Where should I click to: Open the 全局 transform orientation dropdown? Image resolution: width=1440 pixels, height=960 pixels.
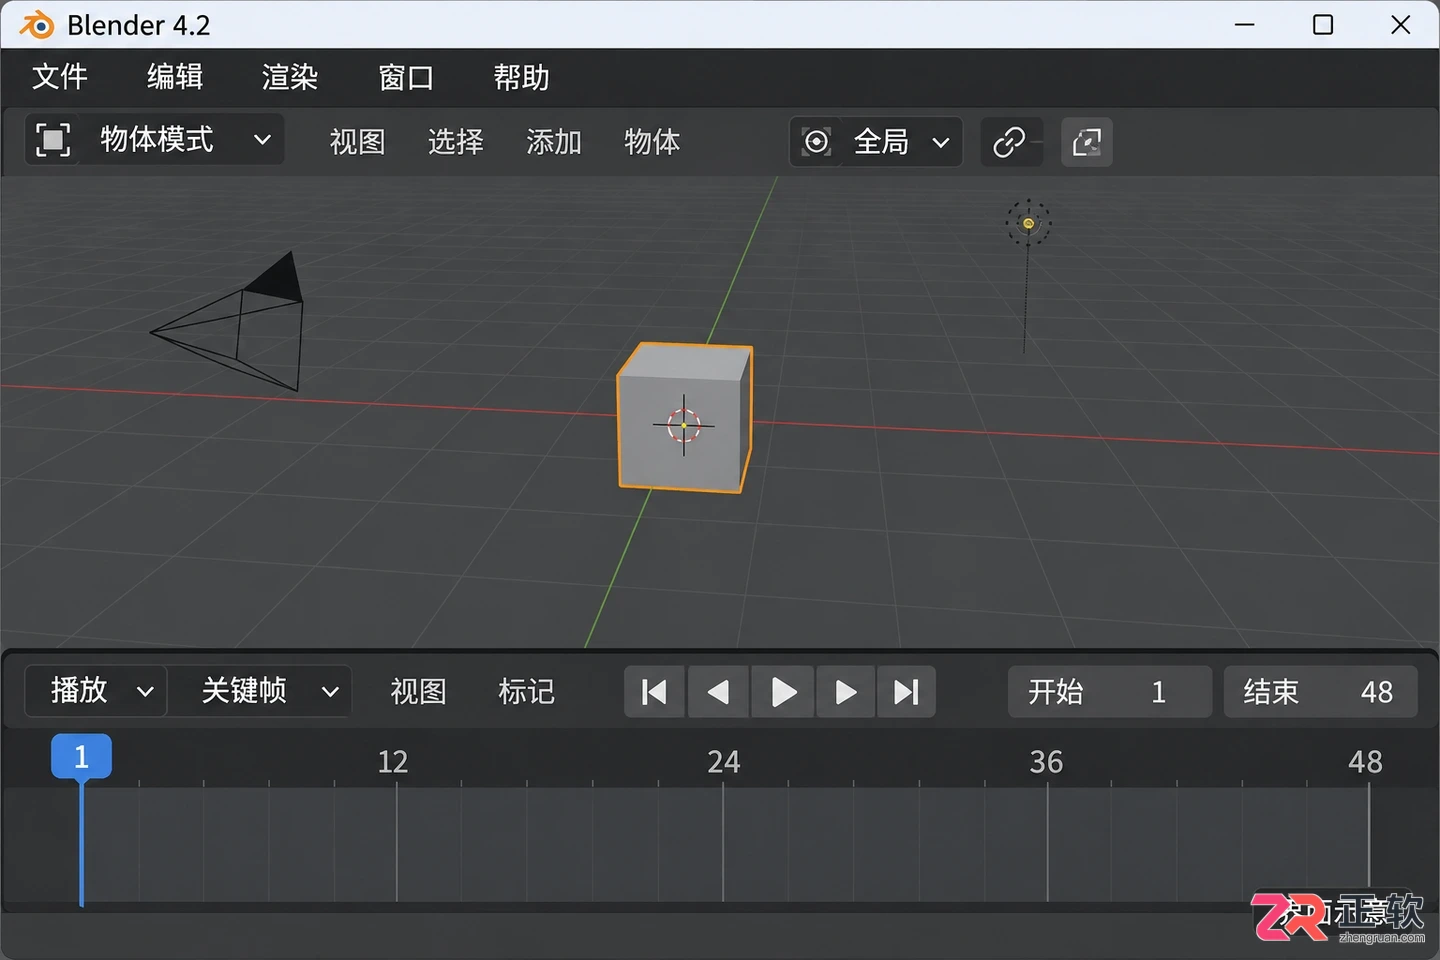tap(876, 142)
